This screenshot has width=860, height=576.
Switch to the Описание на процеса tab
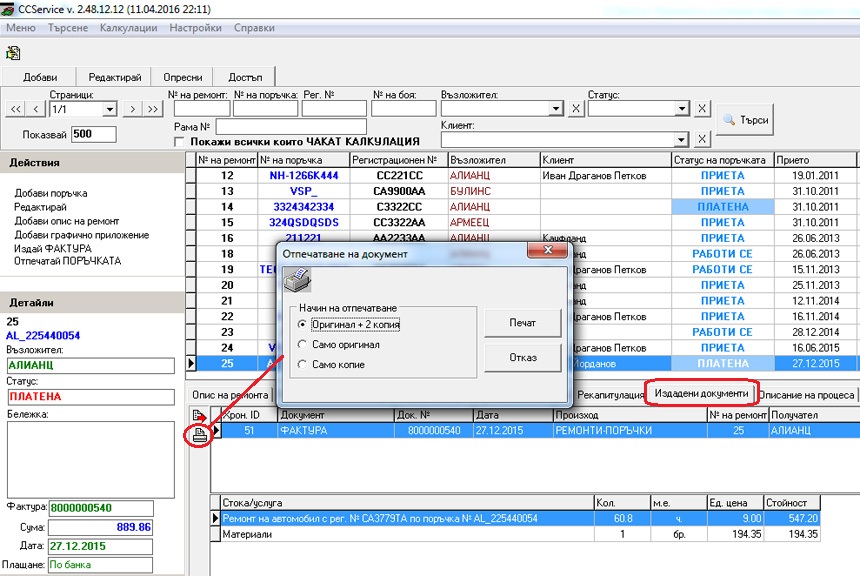pyautogui.click(x=806, y=395)
